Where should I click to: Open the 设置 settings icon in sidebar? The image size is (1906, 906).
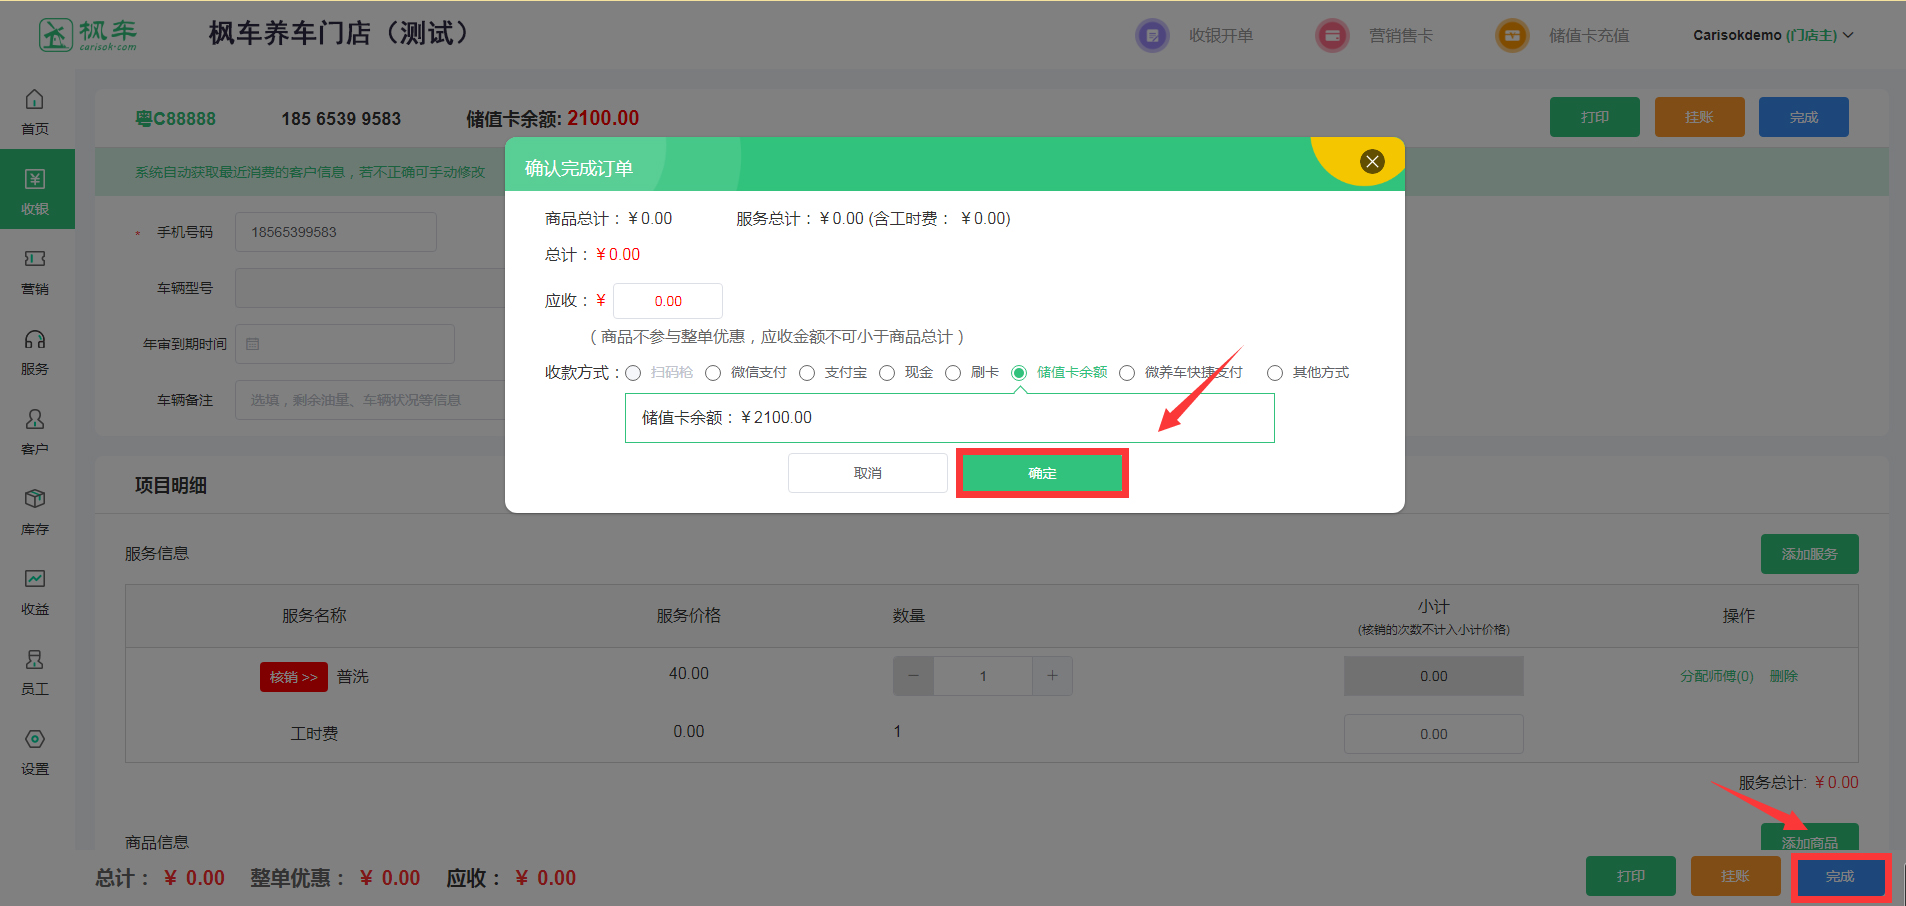click(x=35, y=740)
